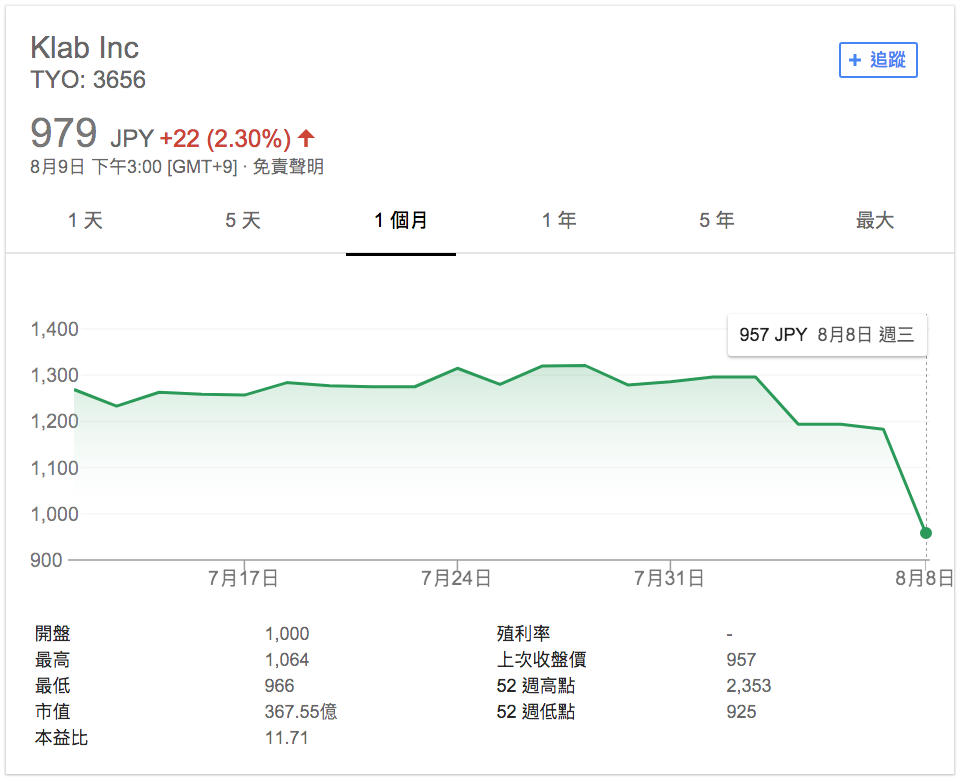This screenshot has width=962, height=781.
Task: Click the 市值 label
Action: click(x=53, y=712)
